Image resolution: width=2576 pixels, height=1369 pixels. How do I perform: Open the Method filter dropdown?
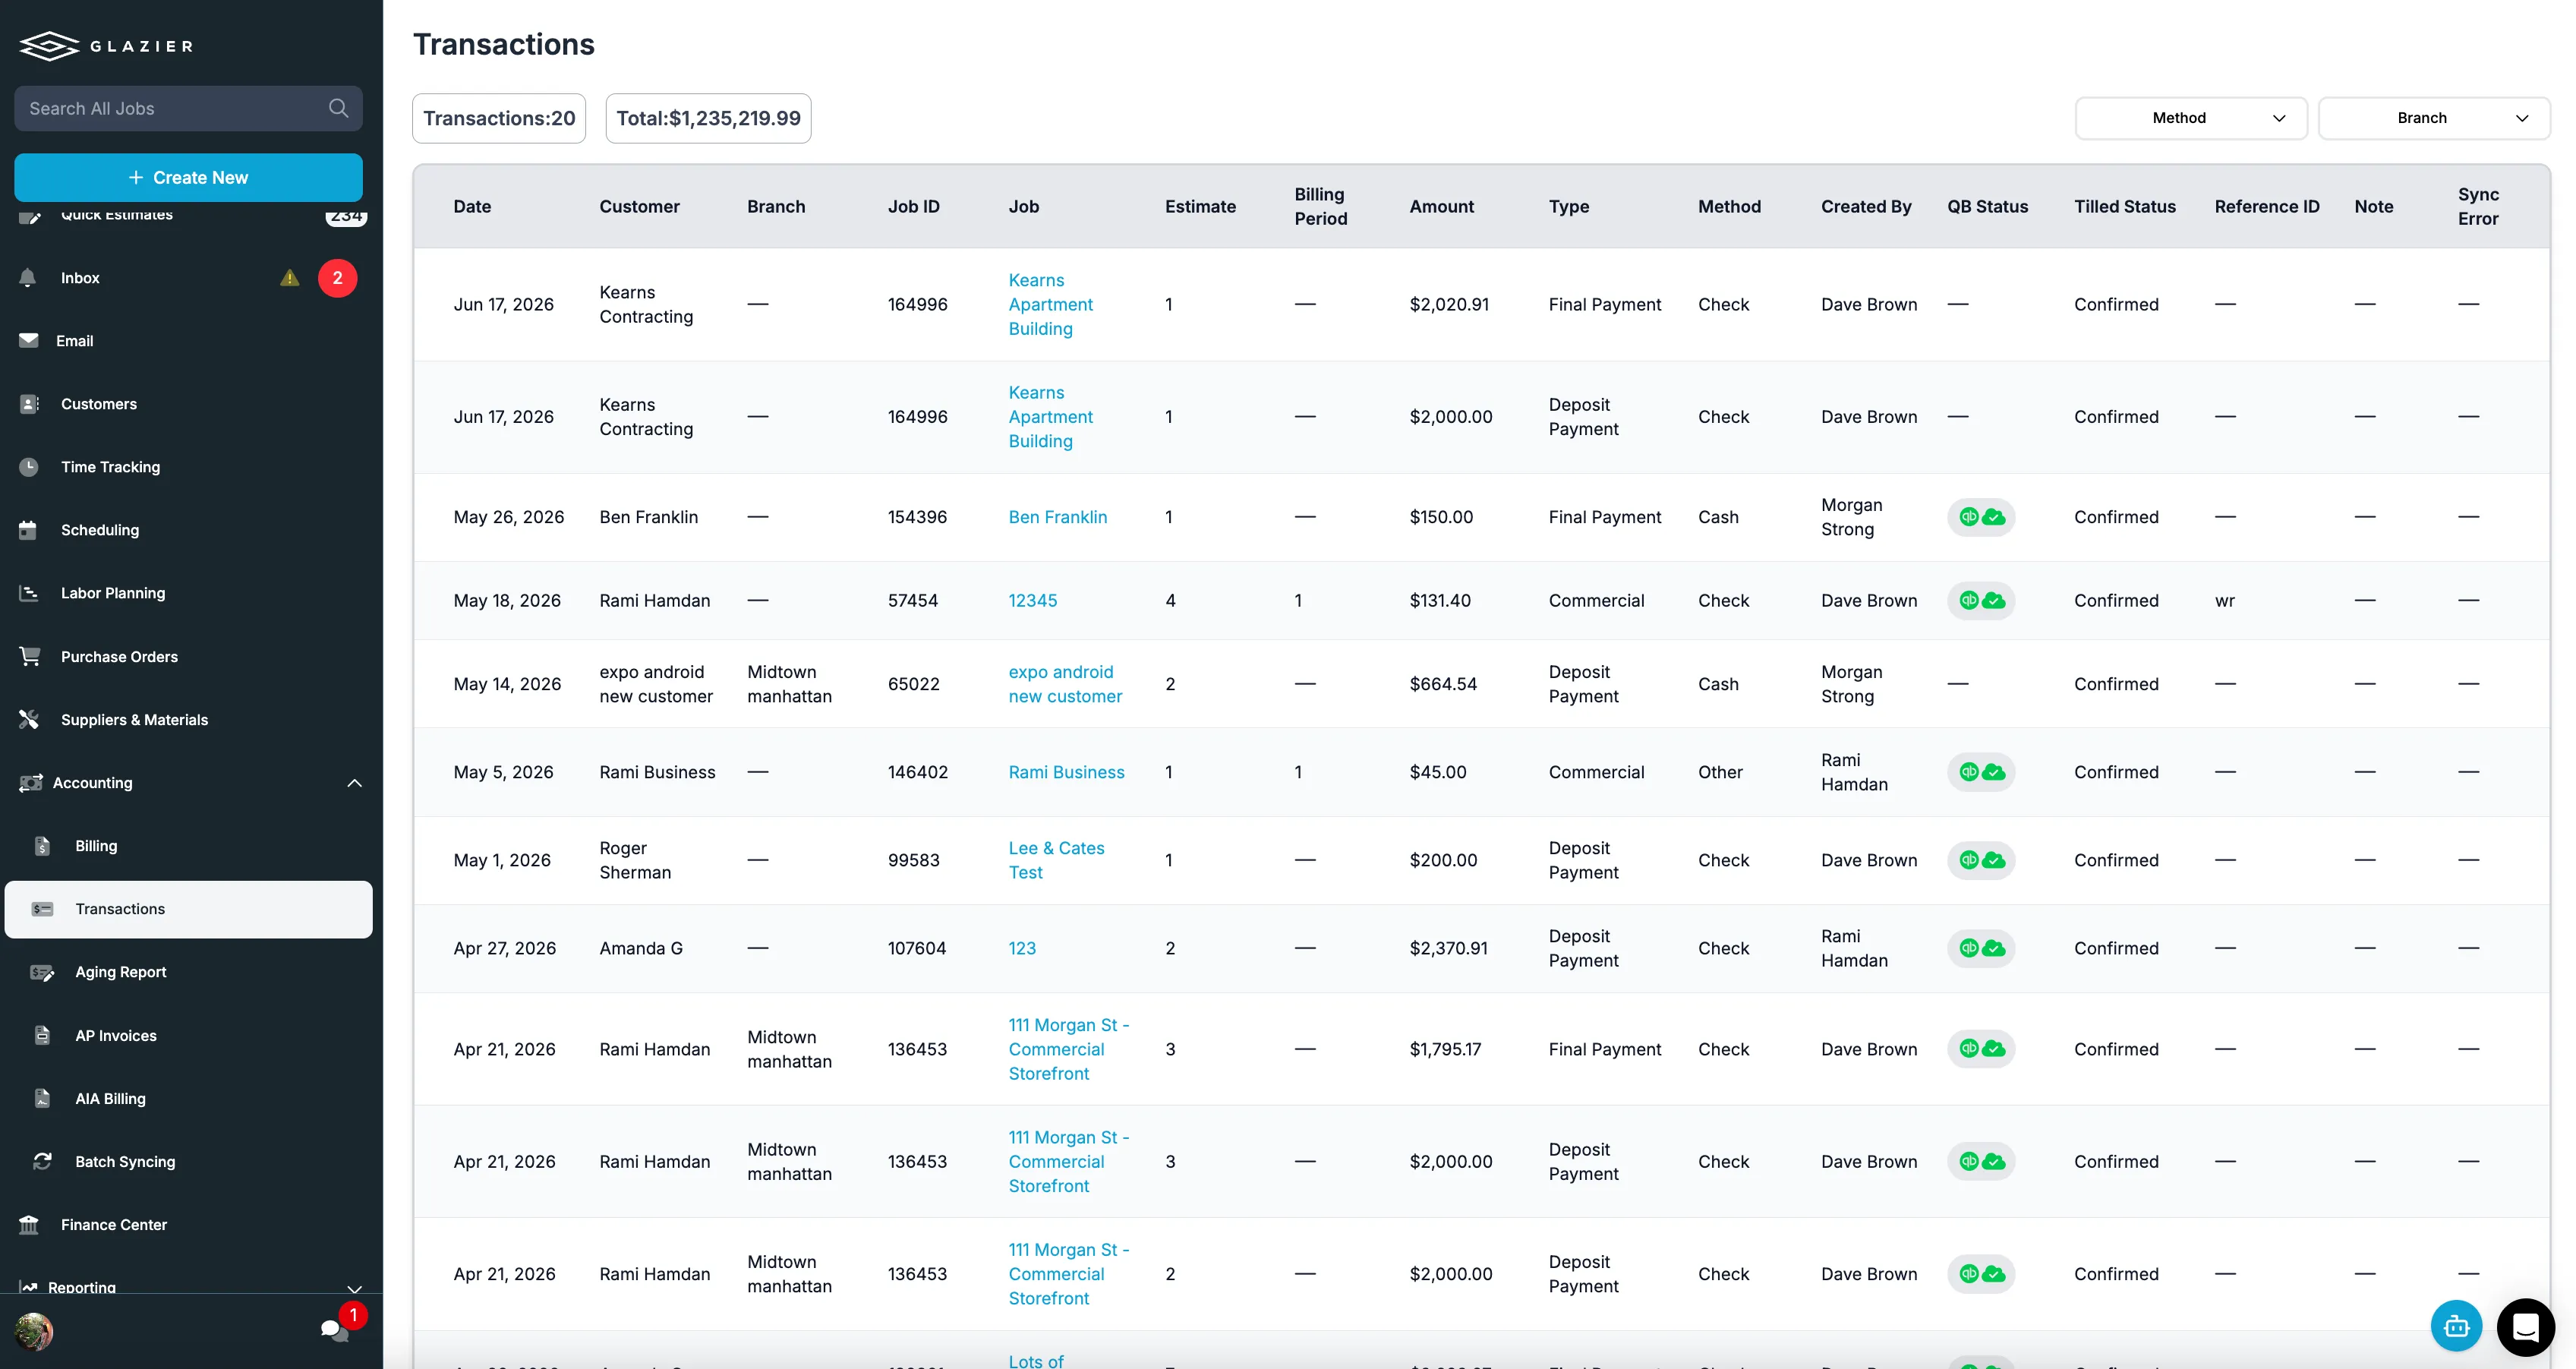pos(2190,118)
